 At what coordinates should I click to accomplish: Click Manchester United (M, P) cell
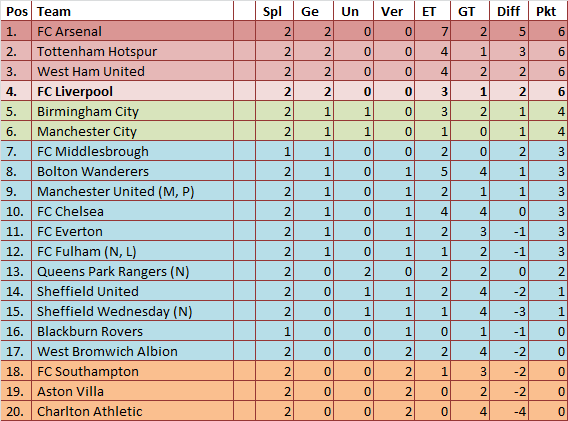(x=133, y=191)
